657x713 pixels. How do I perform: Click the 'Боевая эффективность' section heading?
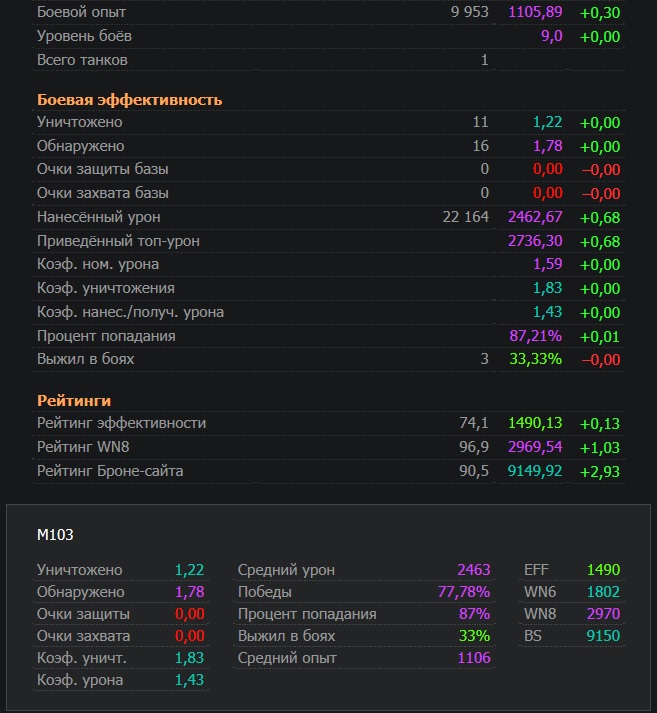point(129,100)
